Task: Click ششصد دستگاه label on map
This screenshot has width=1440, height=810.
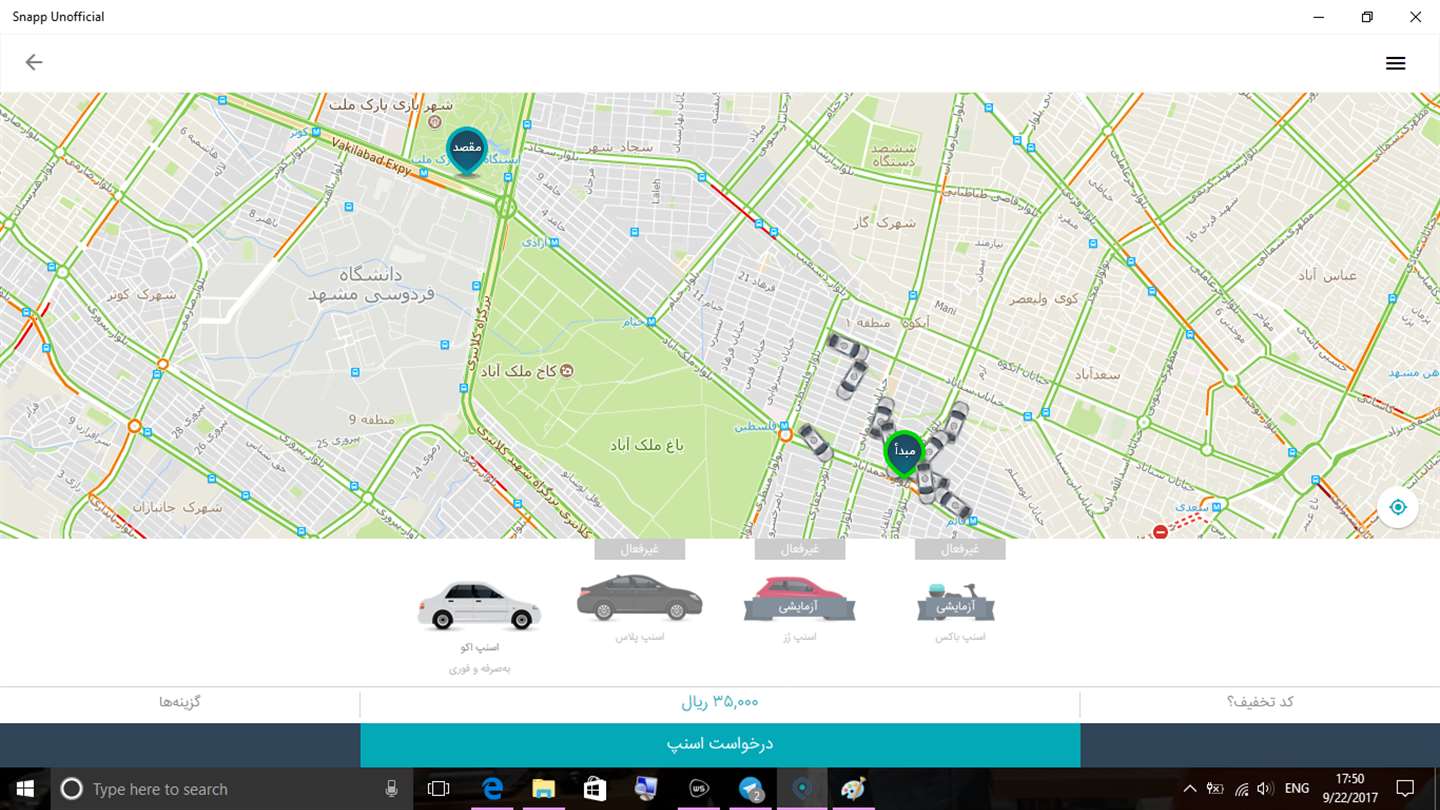Action: pos(894,153)
